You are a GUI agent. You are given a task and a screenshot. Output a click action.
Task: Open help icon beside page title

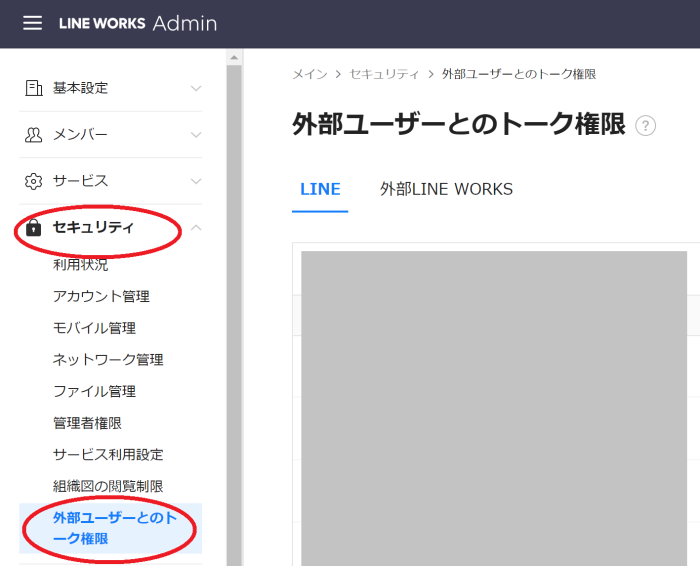(646, 126)
